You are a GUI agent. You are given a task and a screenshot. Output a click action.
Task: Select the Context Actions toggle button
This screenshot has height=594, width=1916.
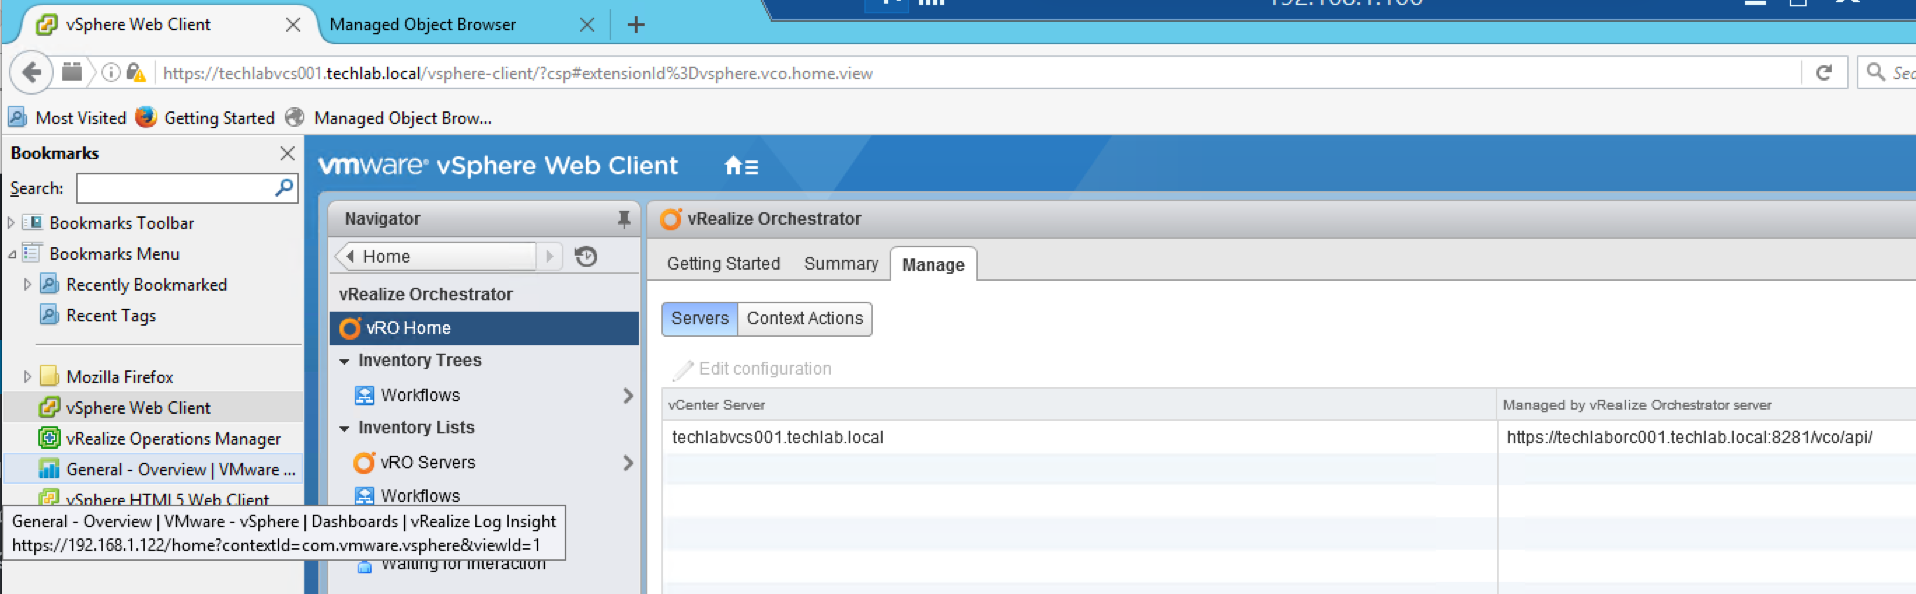[805, 319]
